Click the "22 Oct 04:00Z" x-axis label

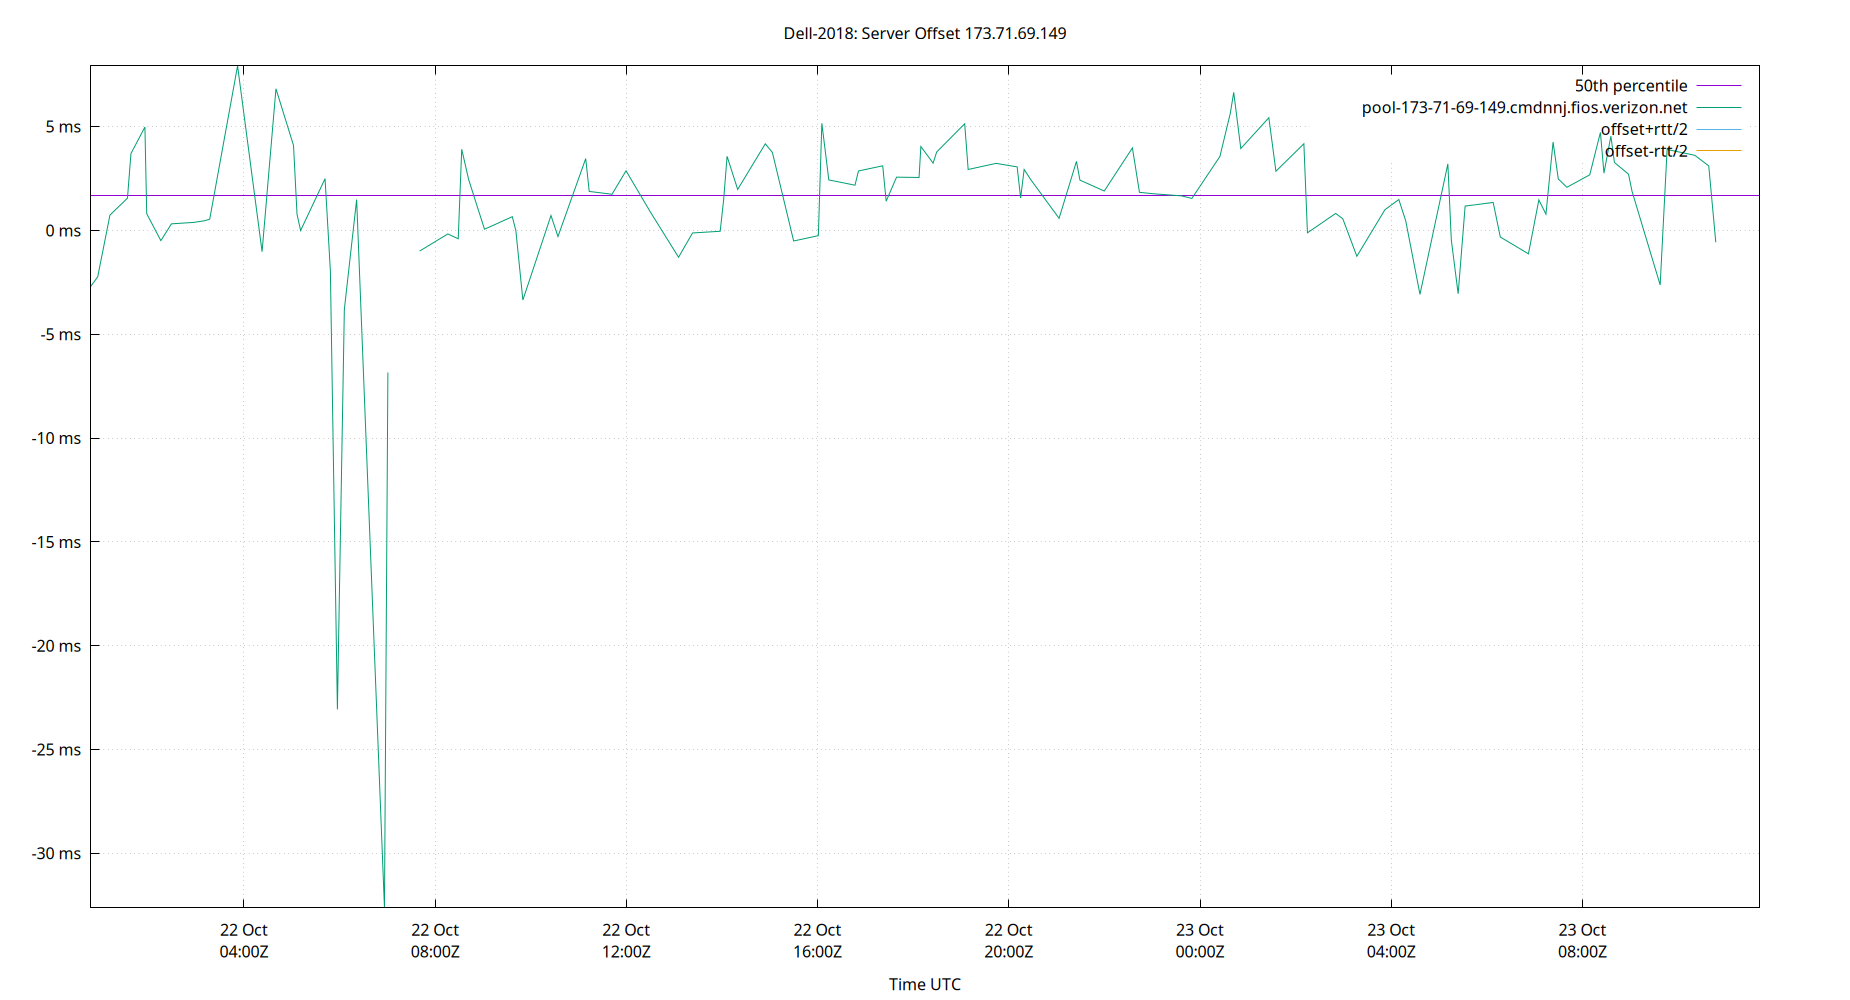click(x=244, y=941)
